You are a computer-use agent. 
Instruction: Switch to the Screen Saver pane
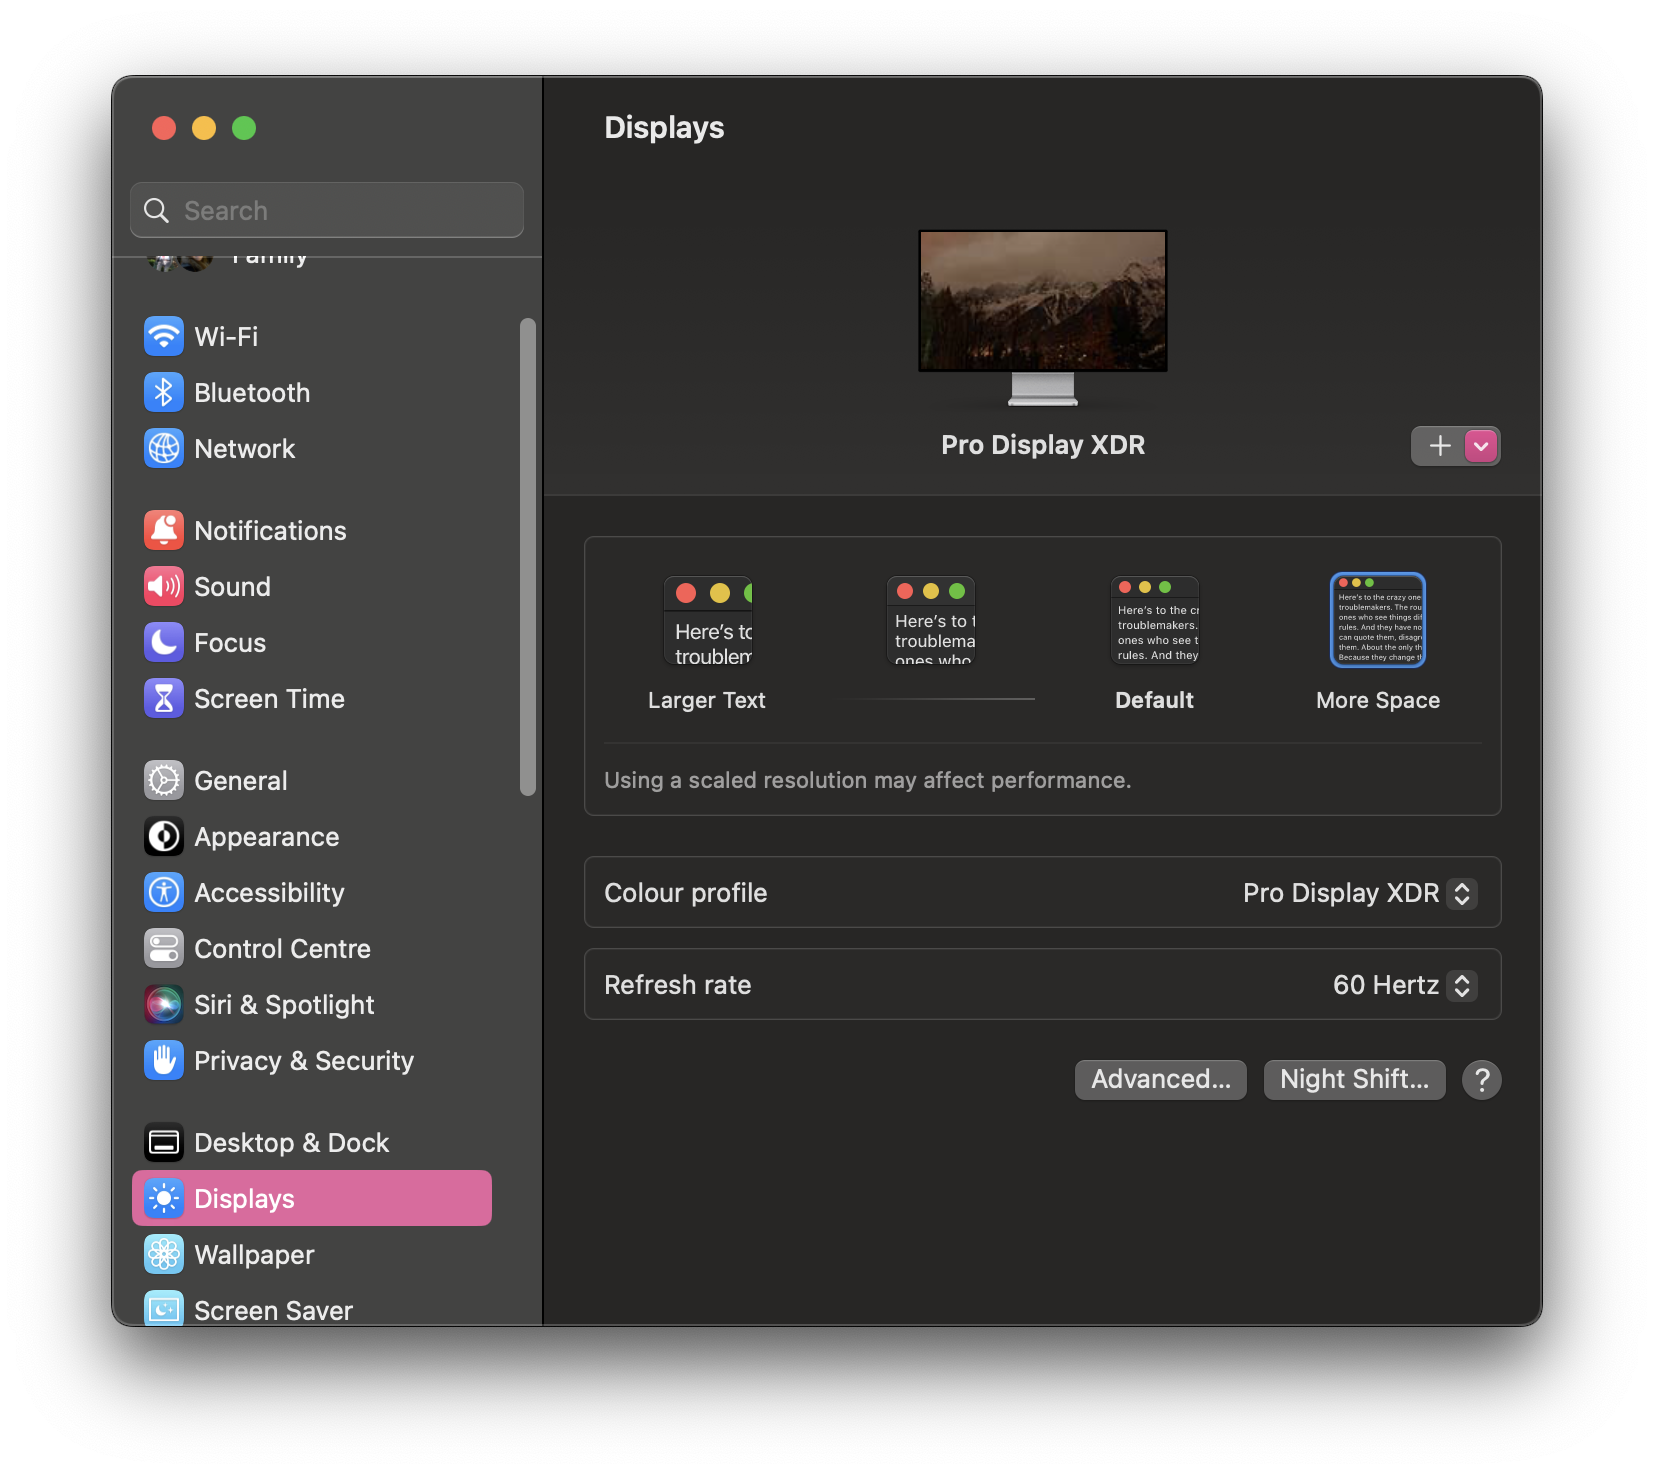coord(312,1308)
